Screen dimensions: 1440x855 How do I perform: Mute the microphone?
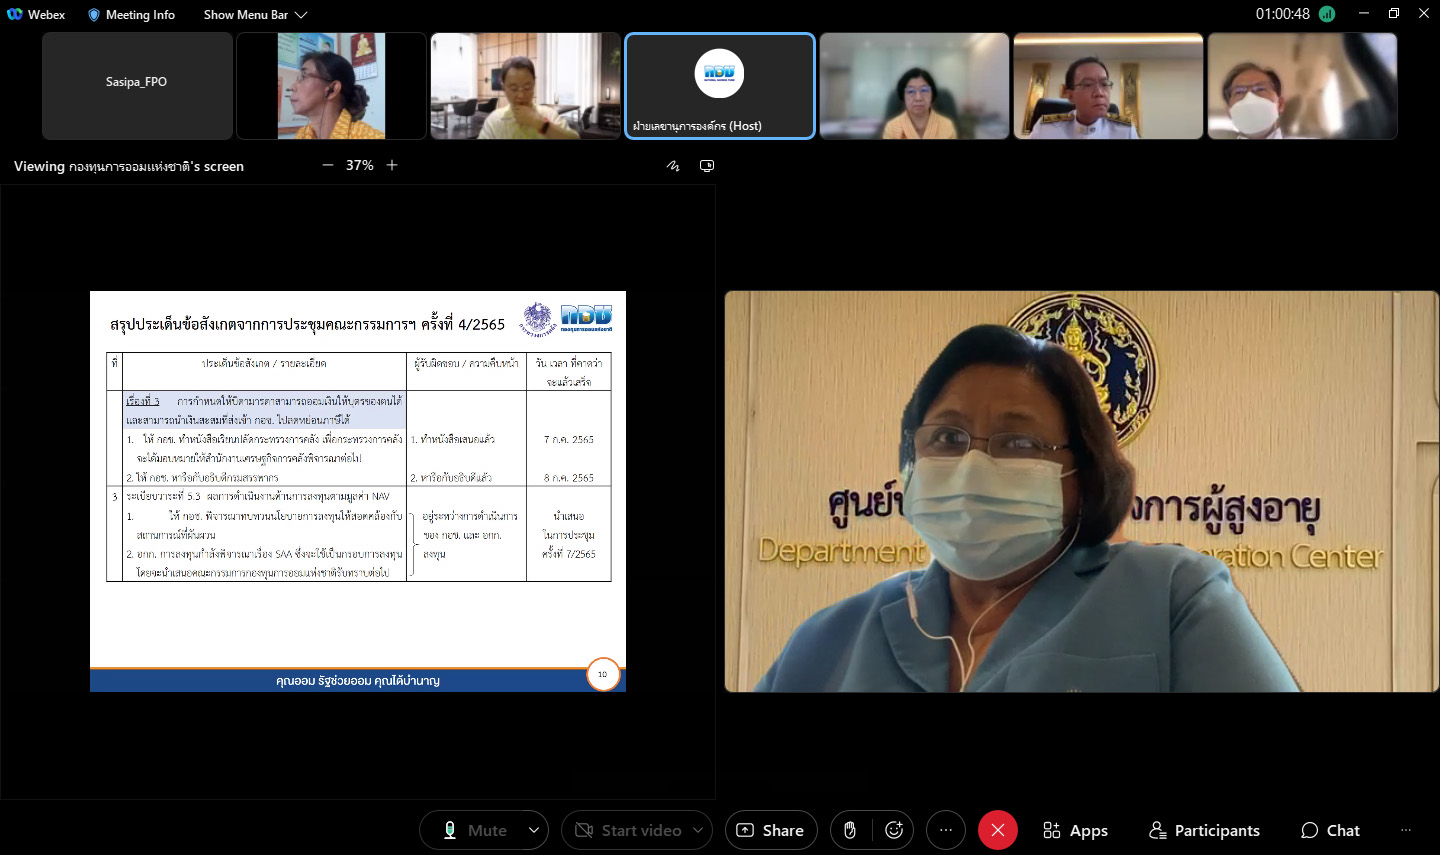tap(474, 830)
